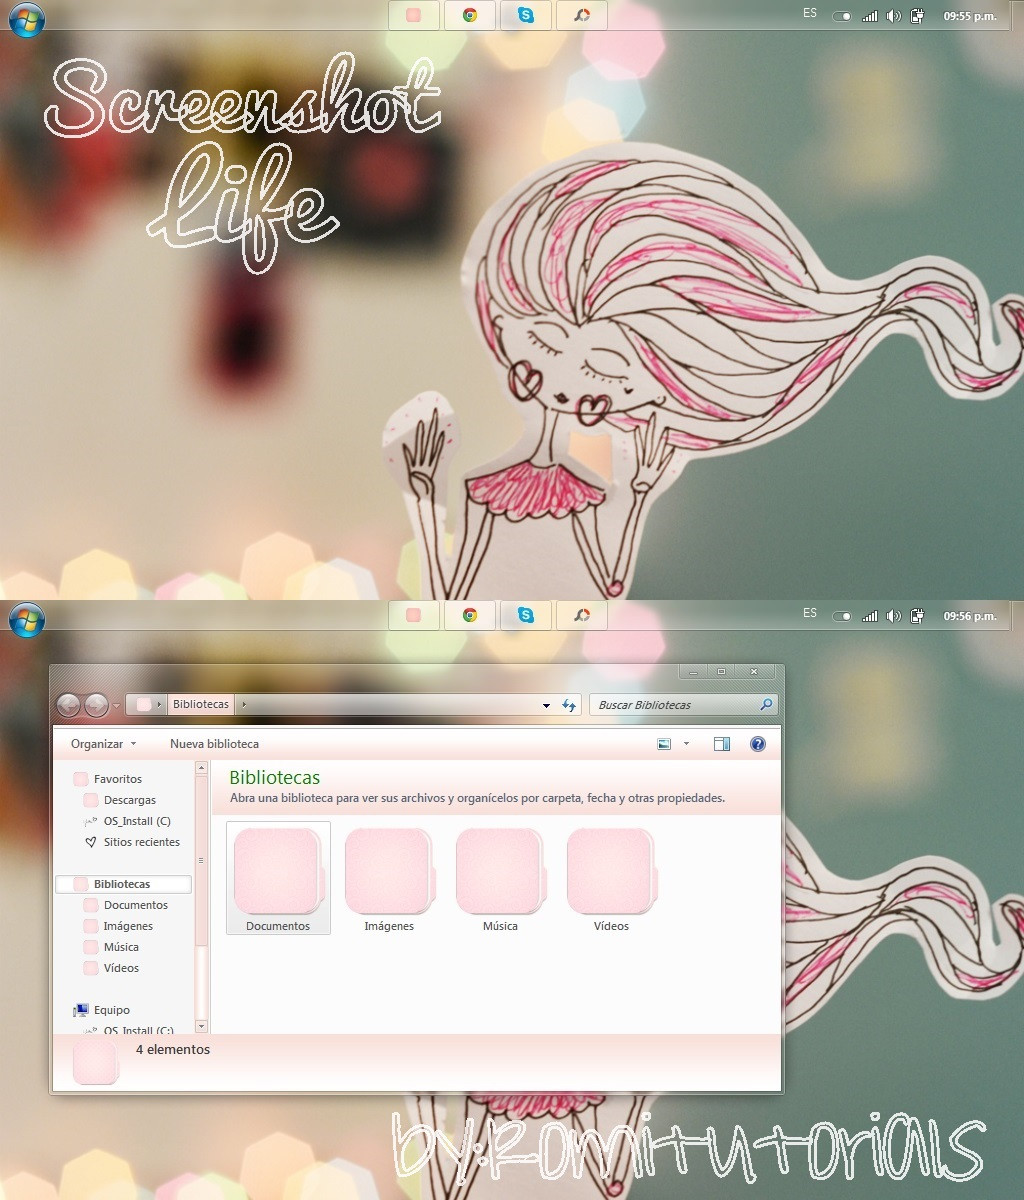Open Start orb on the 09:55 p.m. taskbar
The width and height of the screenshot is (1024, 1200).
(x=26, y=19)
